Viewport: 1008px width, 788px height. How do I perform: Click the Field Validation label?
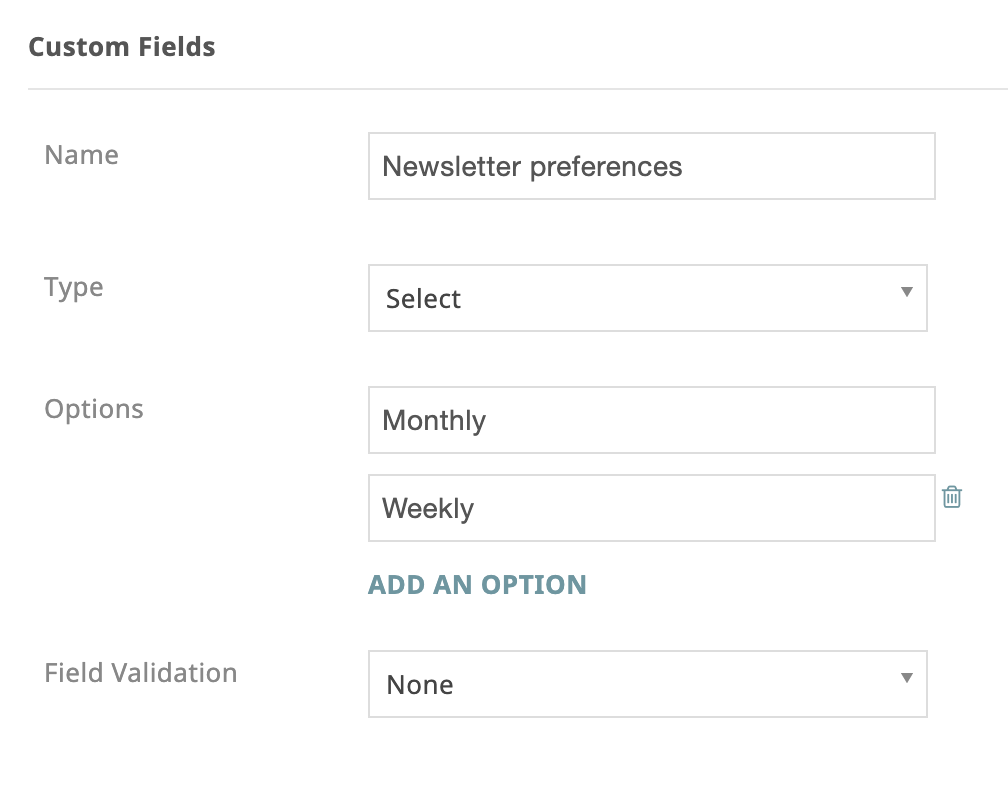pyautogui.click(x=141, y=673)
